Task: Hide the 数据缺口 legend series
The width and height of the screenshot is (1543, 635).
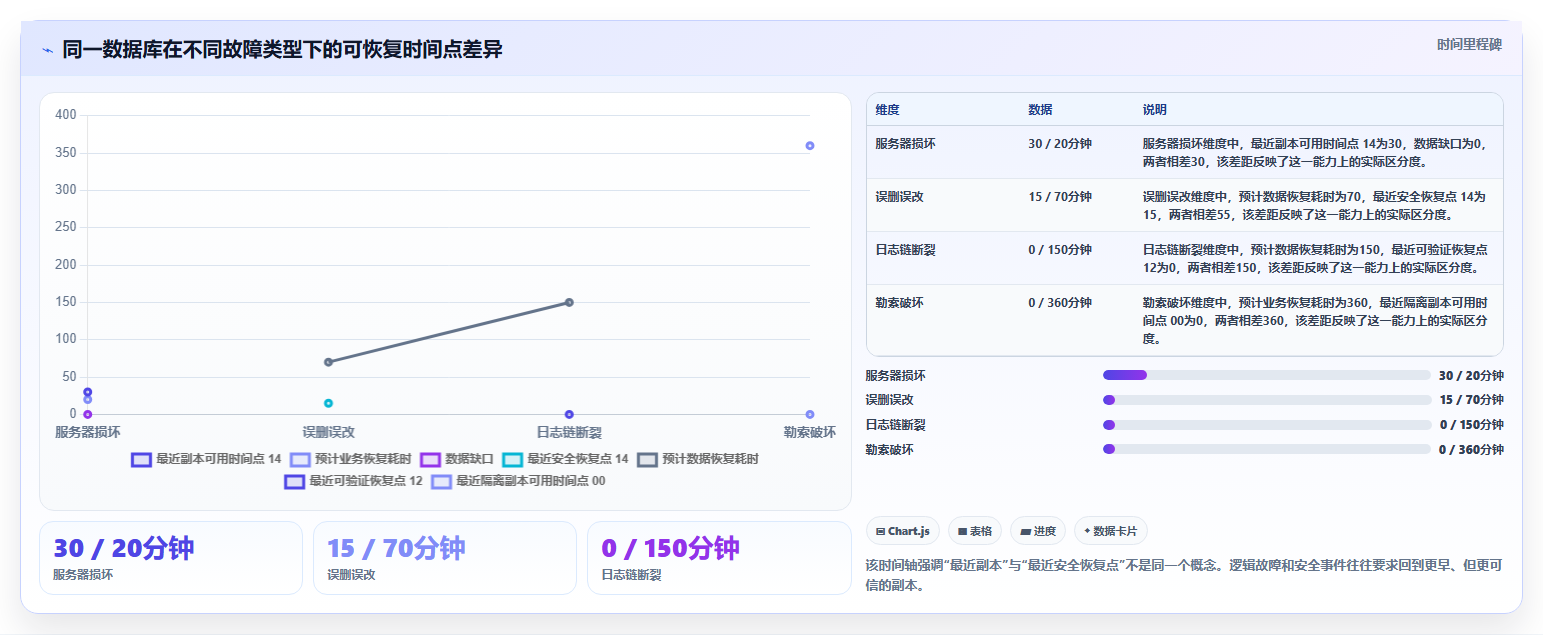Action: click(456, 459)
